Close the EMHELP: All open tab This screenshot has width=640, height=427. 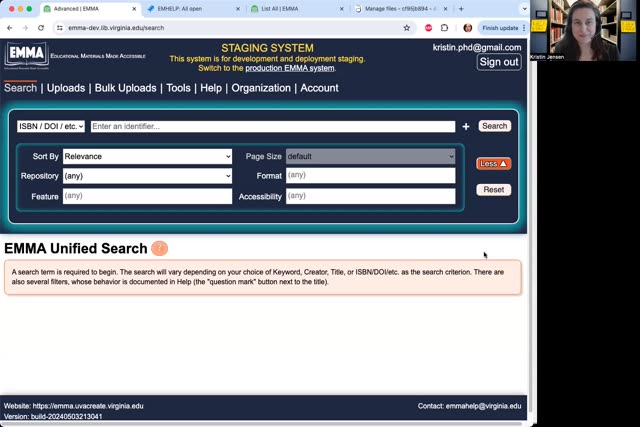[238, 9]
